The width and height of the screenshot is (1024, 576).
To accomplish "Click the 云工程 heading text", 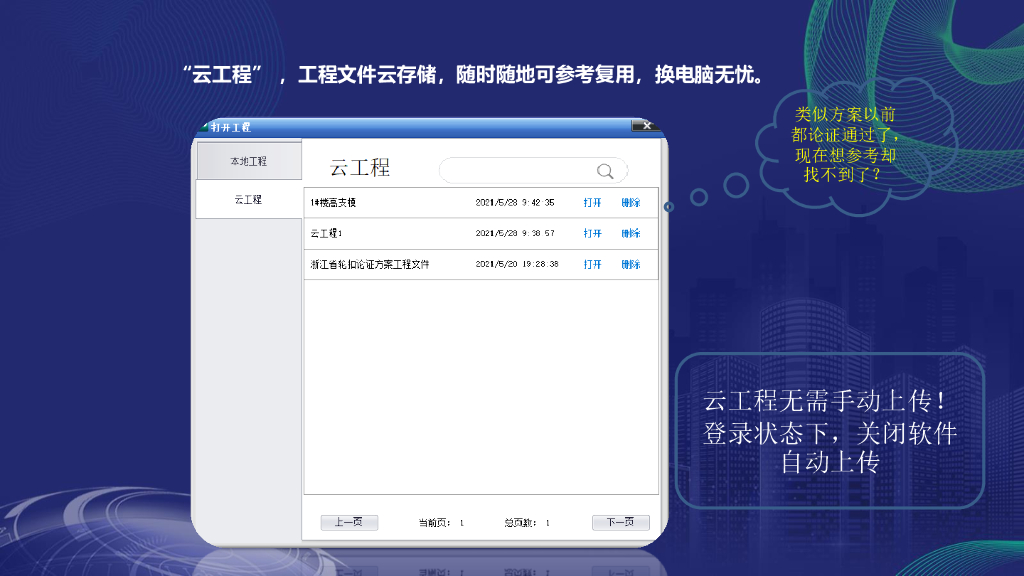I will [x=360, y=168].
